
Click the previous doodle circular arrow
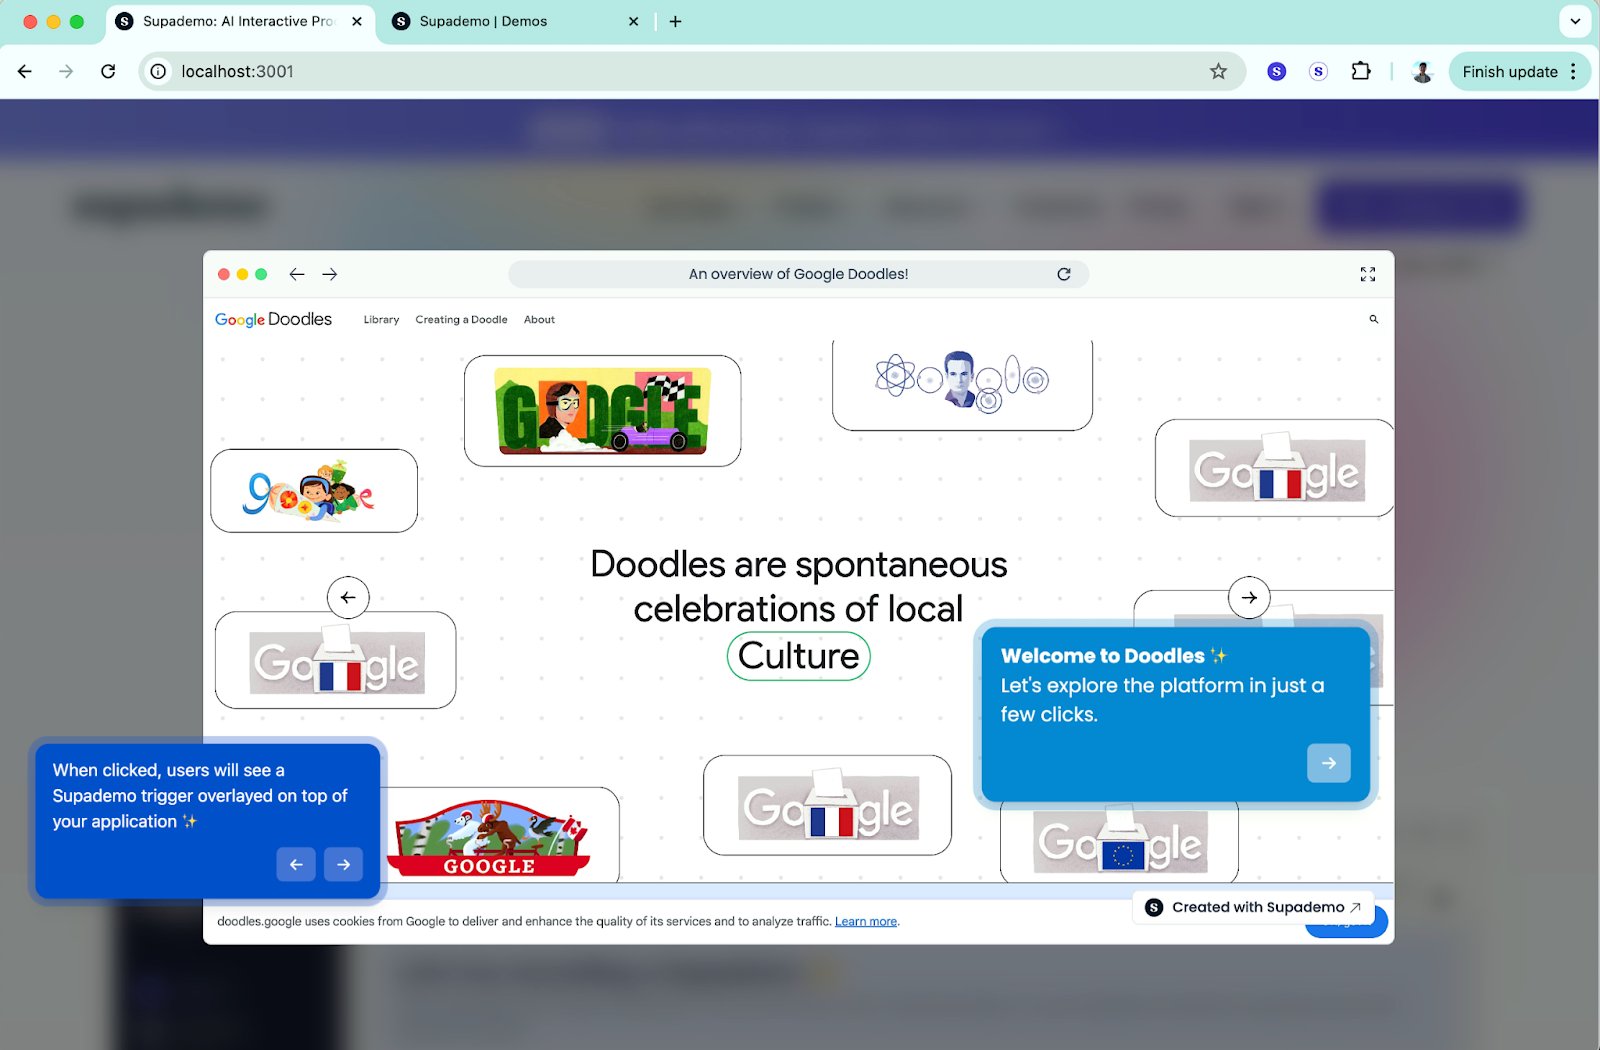coord(348,598)
